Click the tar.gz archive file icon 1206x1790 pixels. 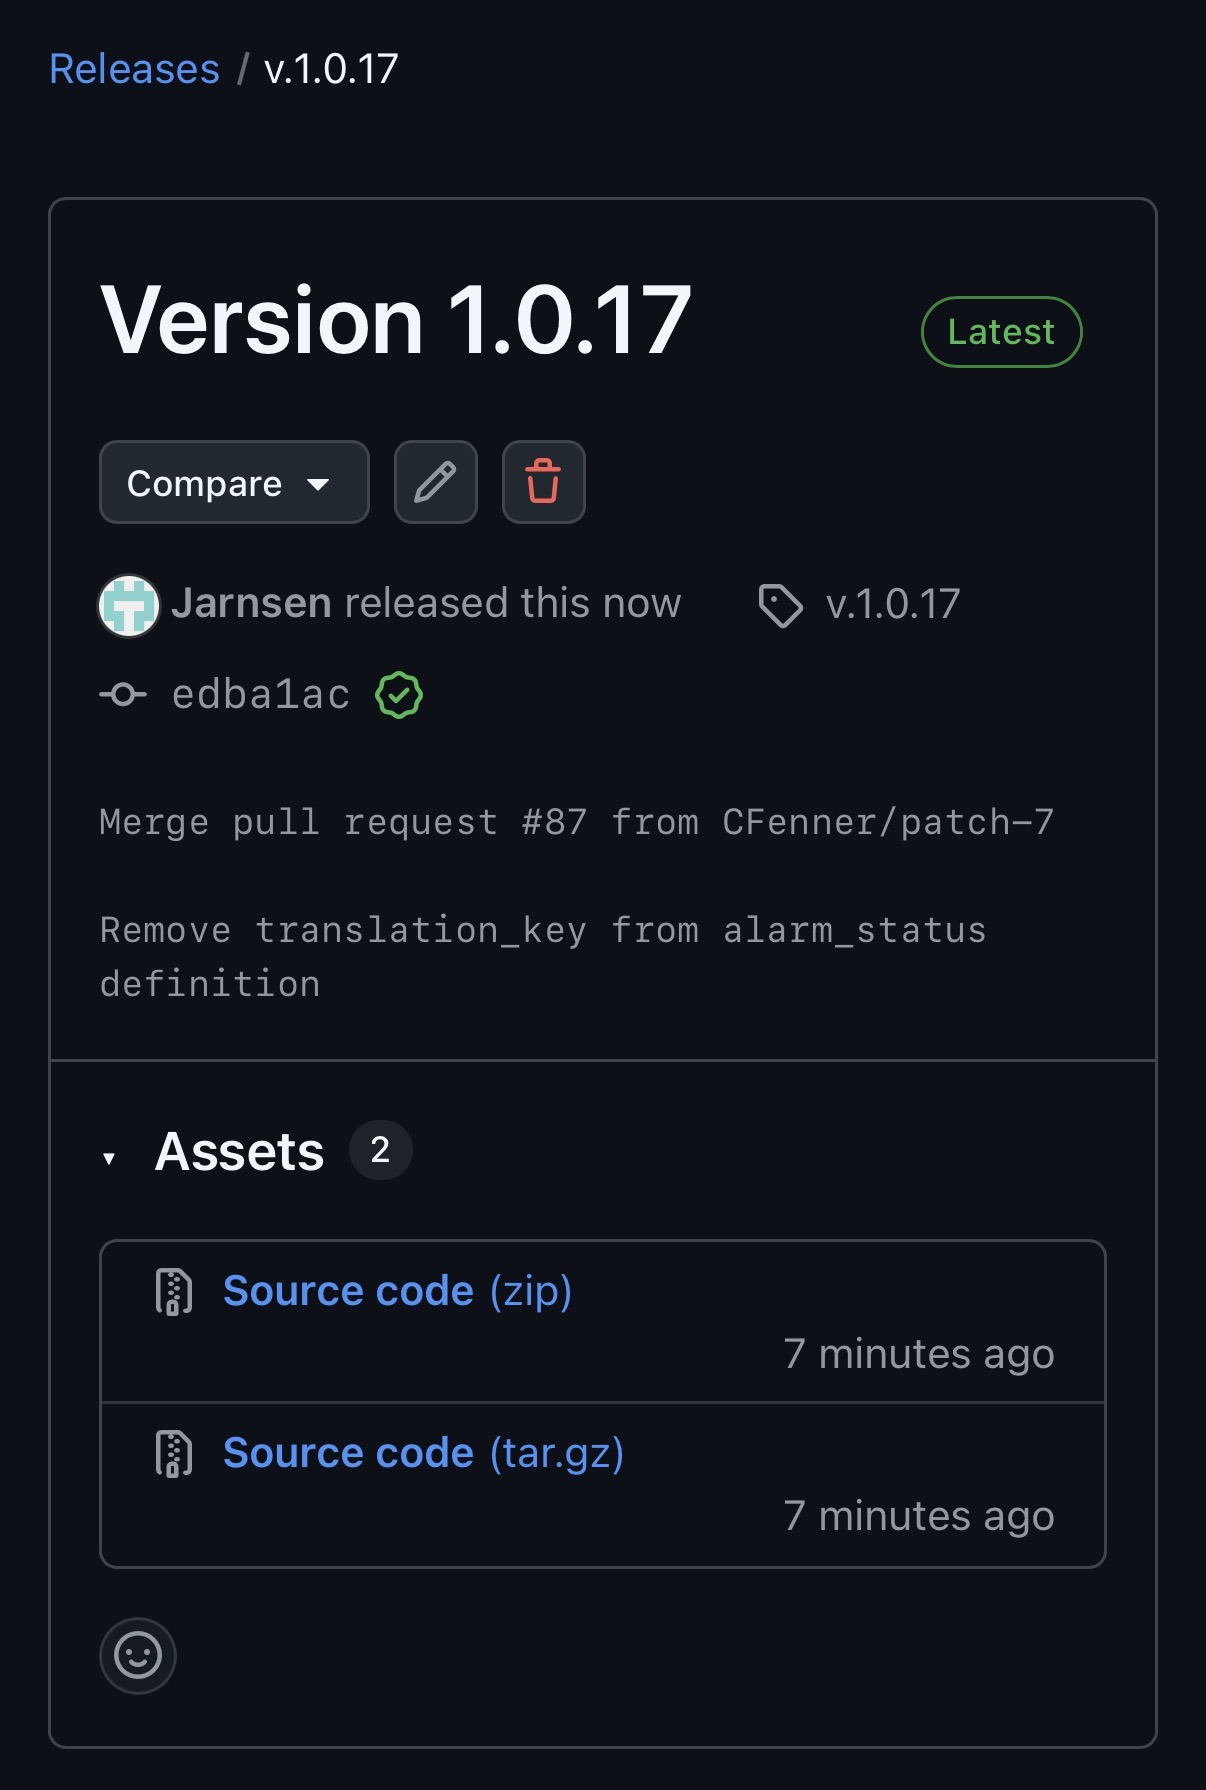(x=173, y=1453)
